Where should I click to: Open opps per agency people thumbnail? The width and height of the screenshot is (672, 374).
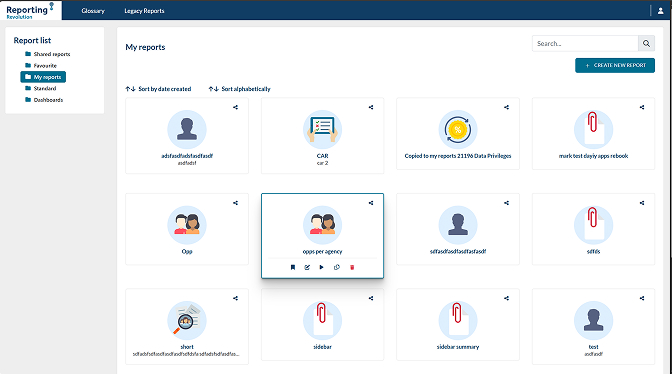click(322, 225)
